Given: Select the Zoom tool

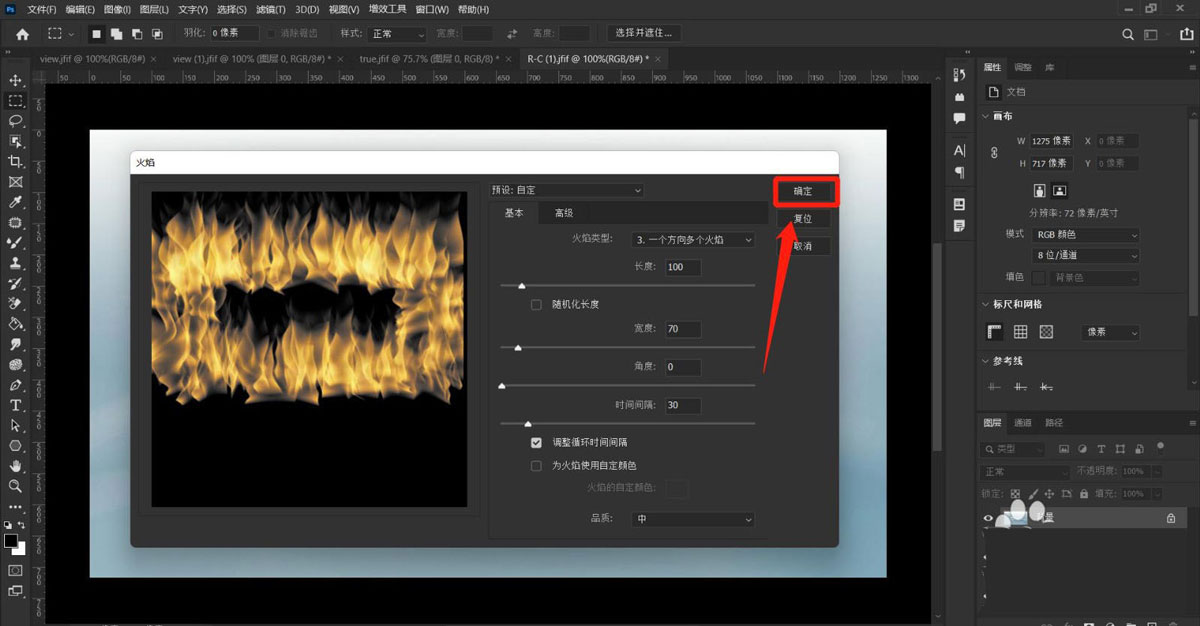Looking at the screenshot, I should pos(14,486).
